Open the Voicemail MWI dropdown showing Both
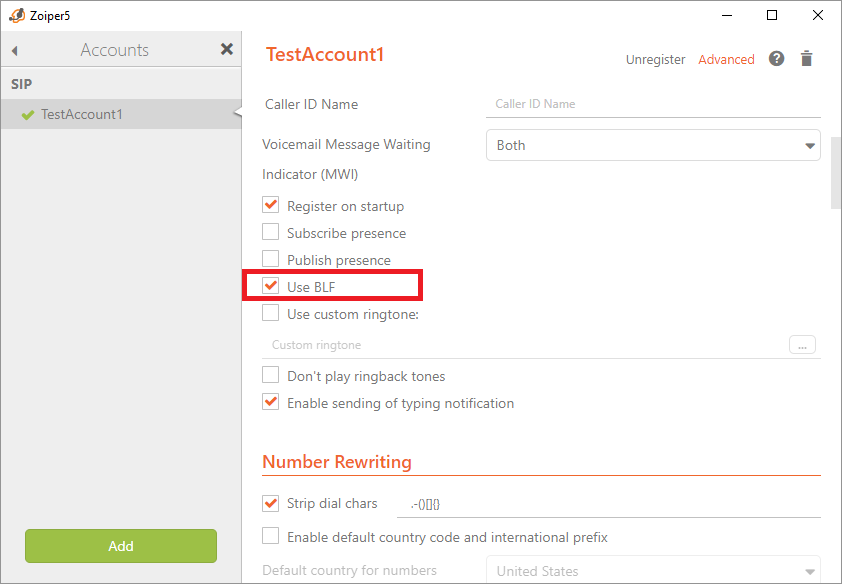The image size is (842, 584). click(x=653, y=145)
